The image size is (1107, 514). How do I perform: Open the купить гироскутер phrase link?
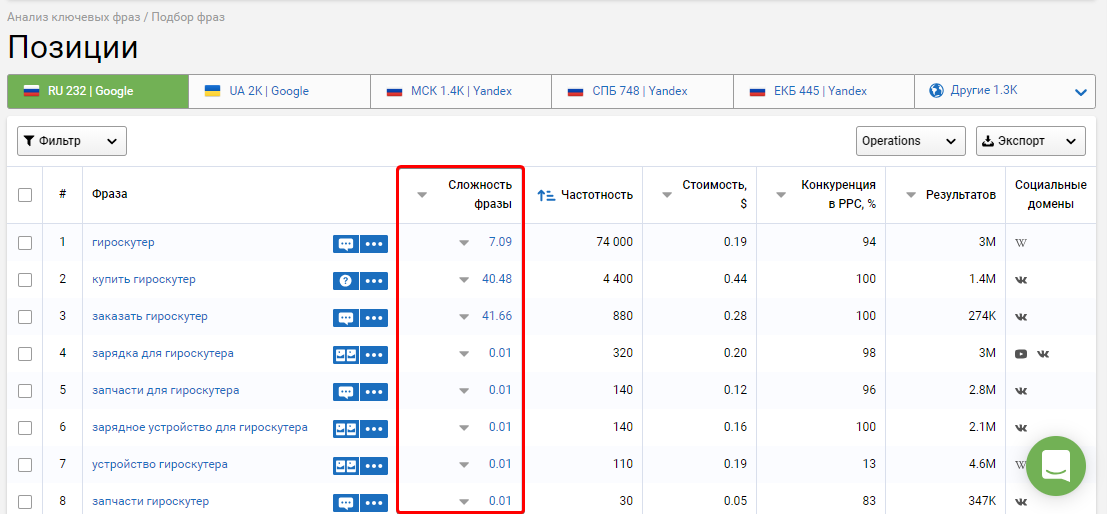click(143, 280)
